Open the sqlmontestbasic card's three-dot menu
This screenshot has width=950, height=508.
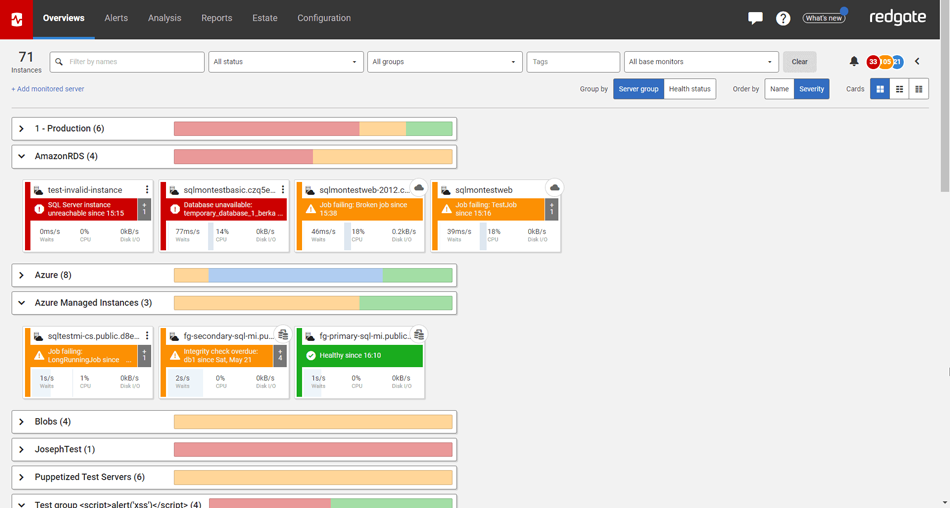point(282,190)
